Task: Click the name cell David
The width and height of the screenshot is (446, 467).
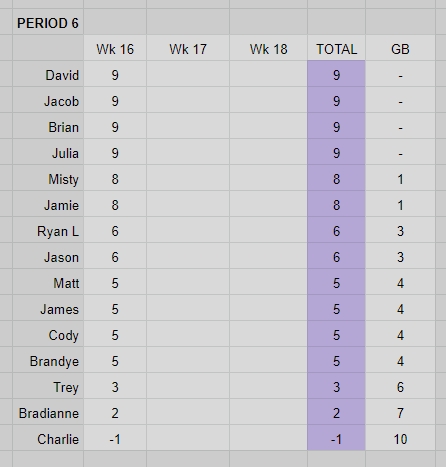Action: [x=48, y=74]
